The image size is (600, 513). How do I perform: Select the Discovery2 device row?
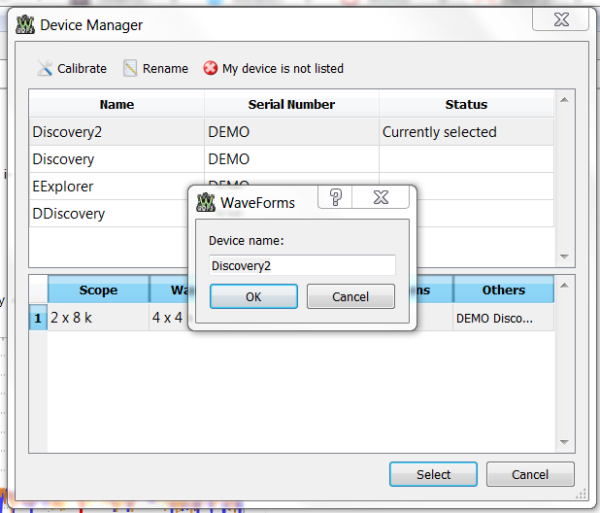[x=292, y=132]
